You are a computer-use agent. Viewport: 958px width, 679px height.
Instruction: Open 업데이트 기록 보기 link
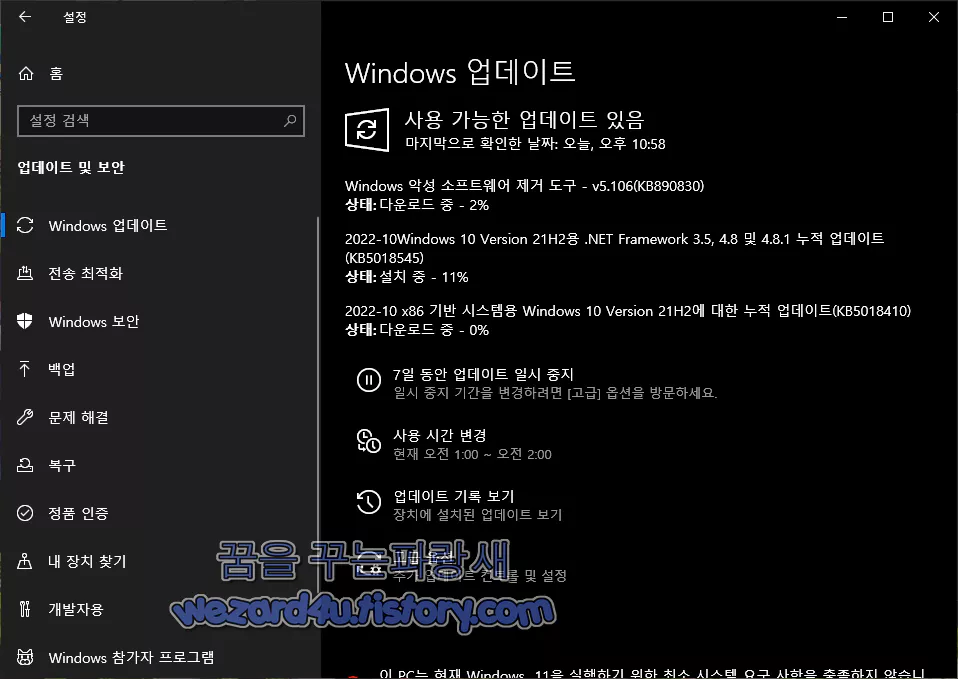(454, 496)
